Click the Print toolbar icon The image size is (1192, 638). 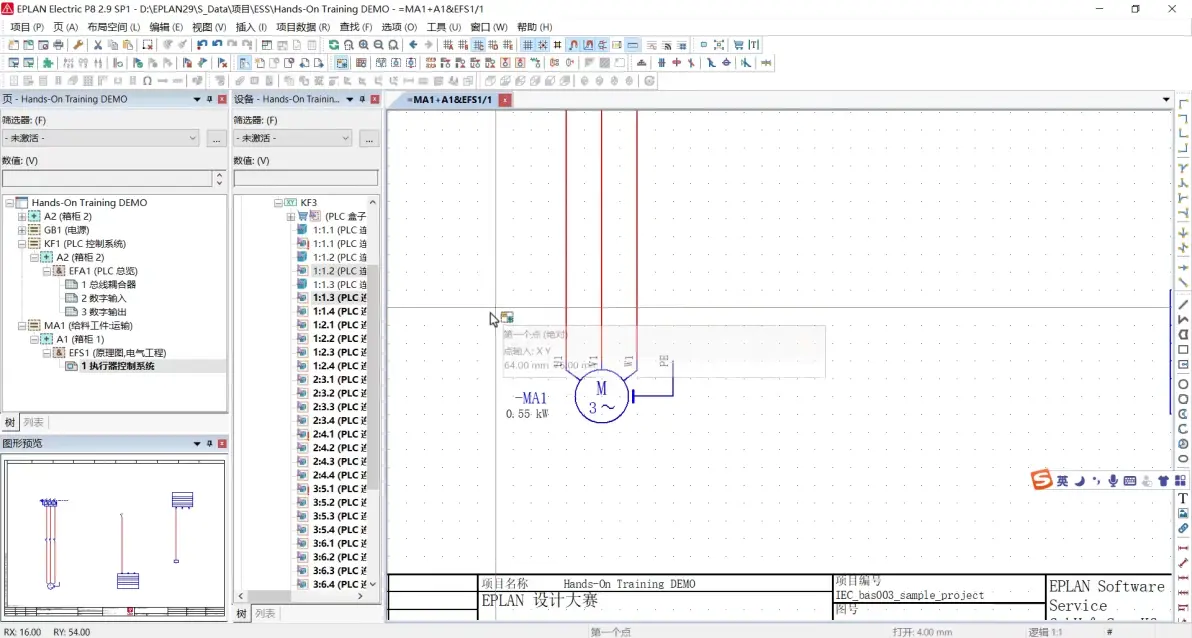(58, 45)
